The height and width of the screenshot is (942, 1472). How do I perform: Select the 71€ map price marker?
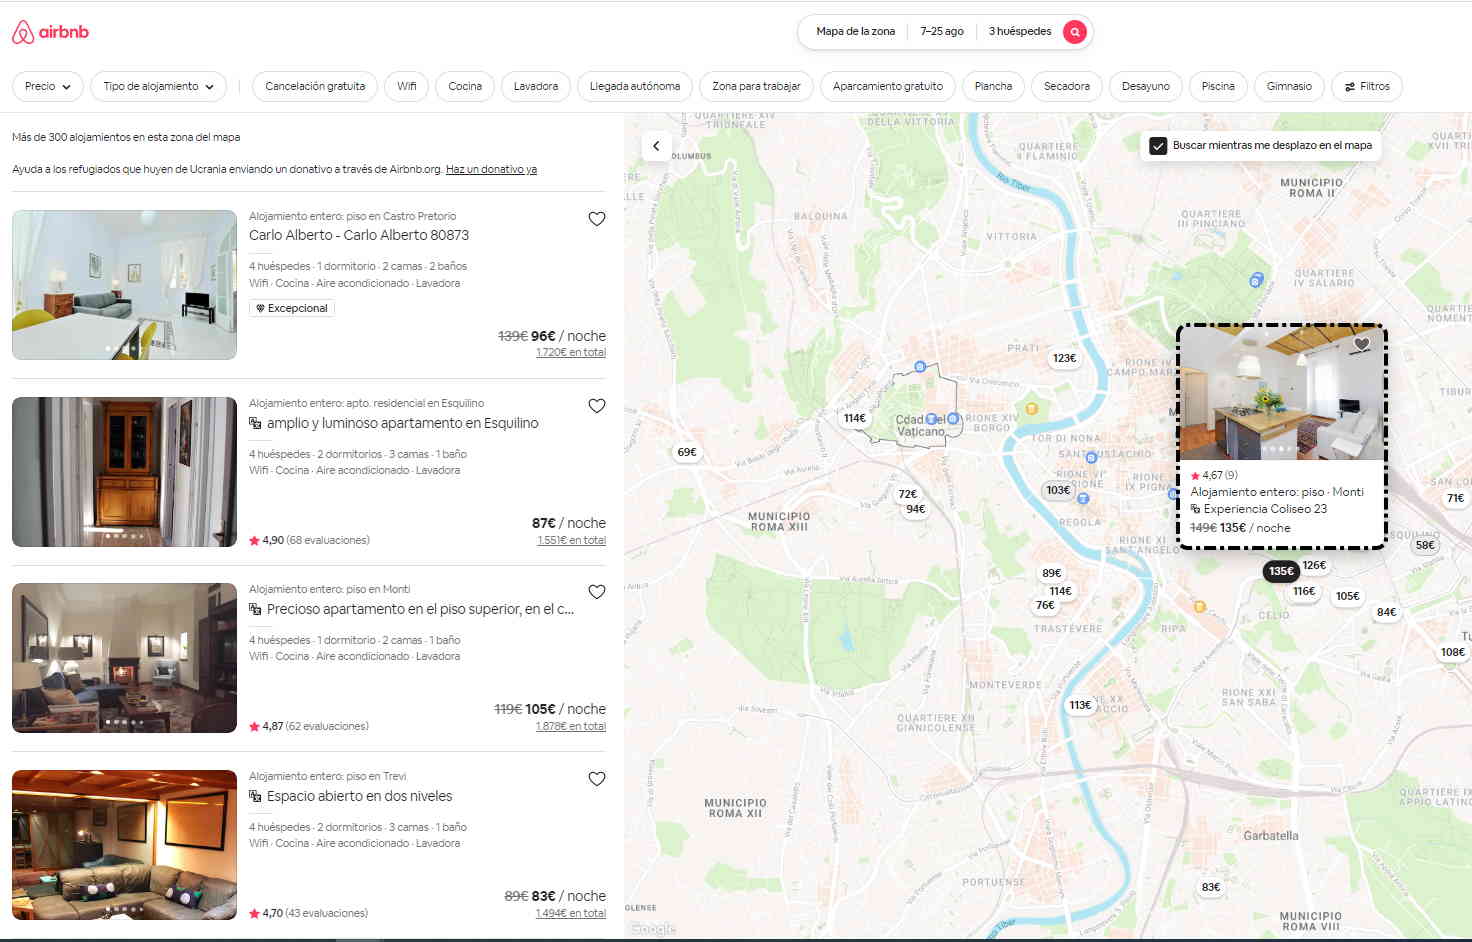click(x=1455, y=498)
